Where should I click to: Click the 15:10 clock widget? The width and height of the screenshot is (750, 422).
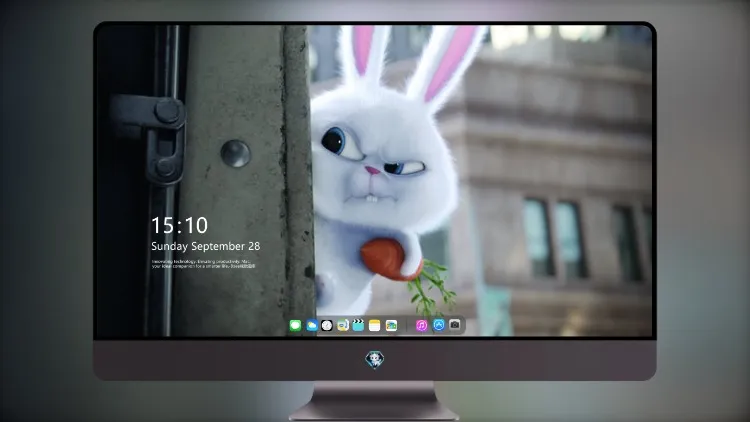click(x=179, y=225)
